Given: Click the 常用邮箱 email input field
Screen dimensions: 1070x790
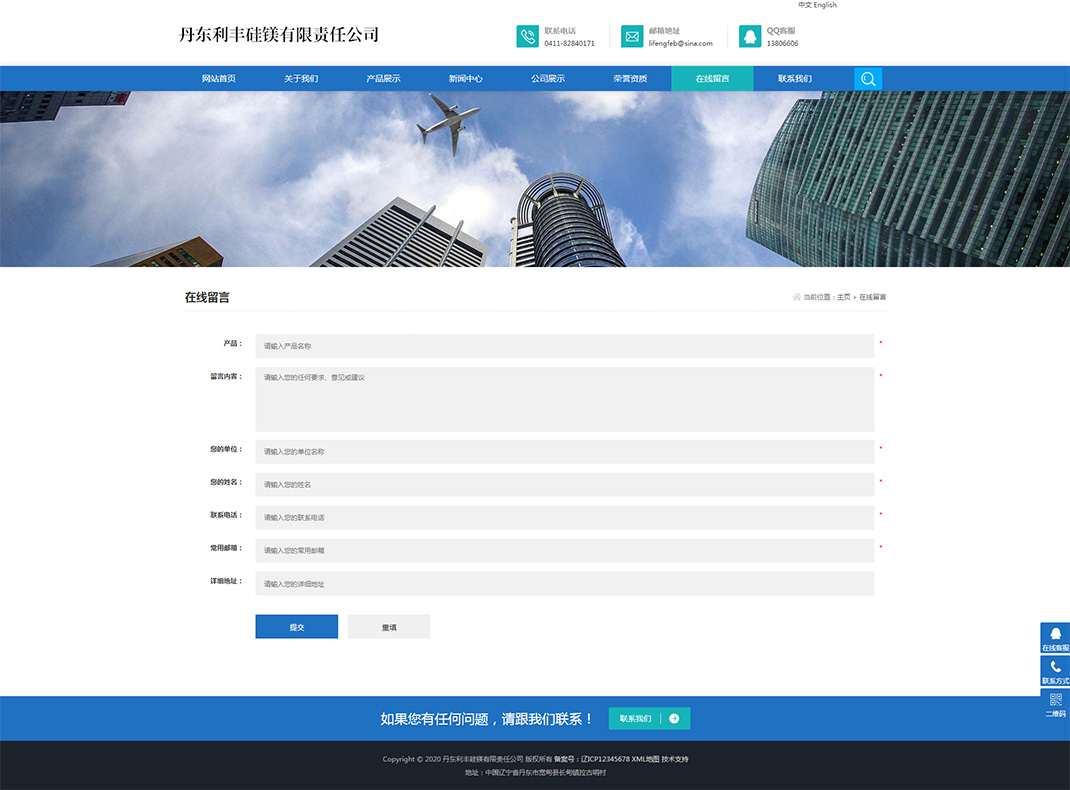Looking at the screenshot, I should [x=564, y=550].
